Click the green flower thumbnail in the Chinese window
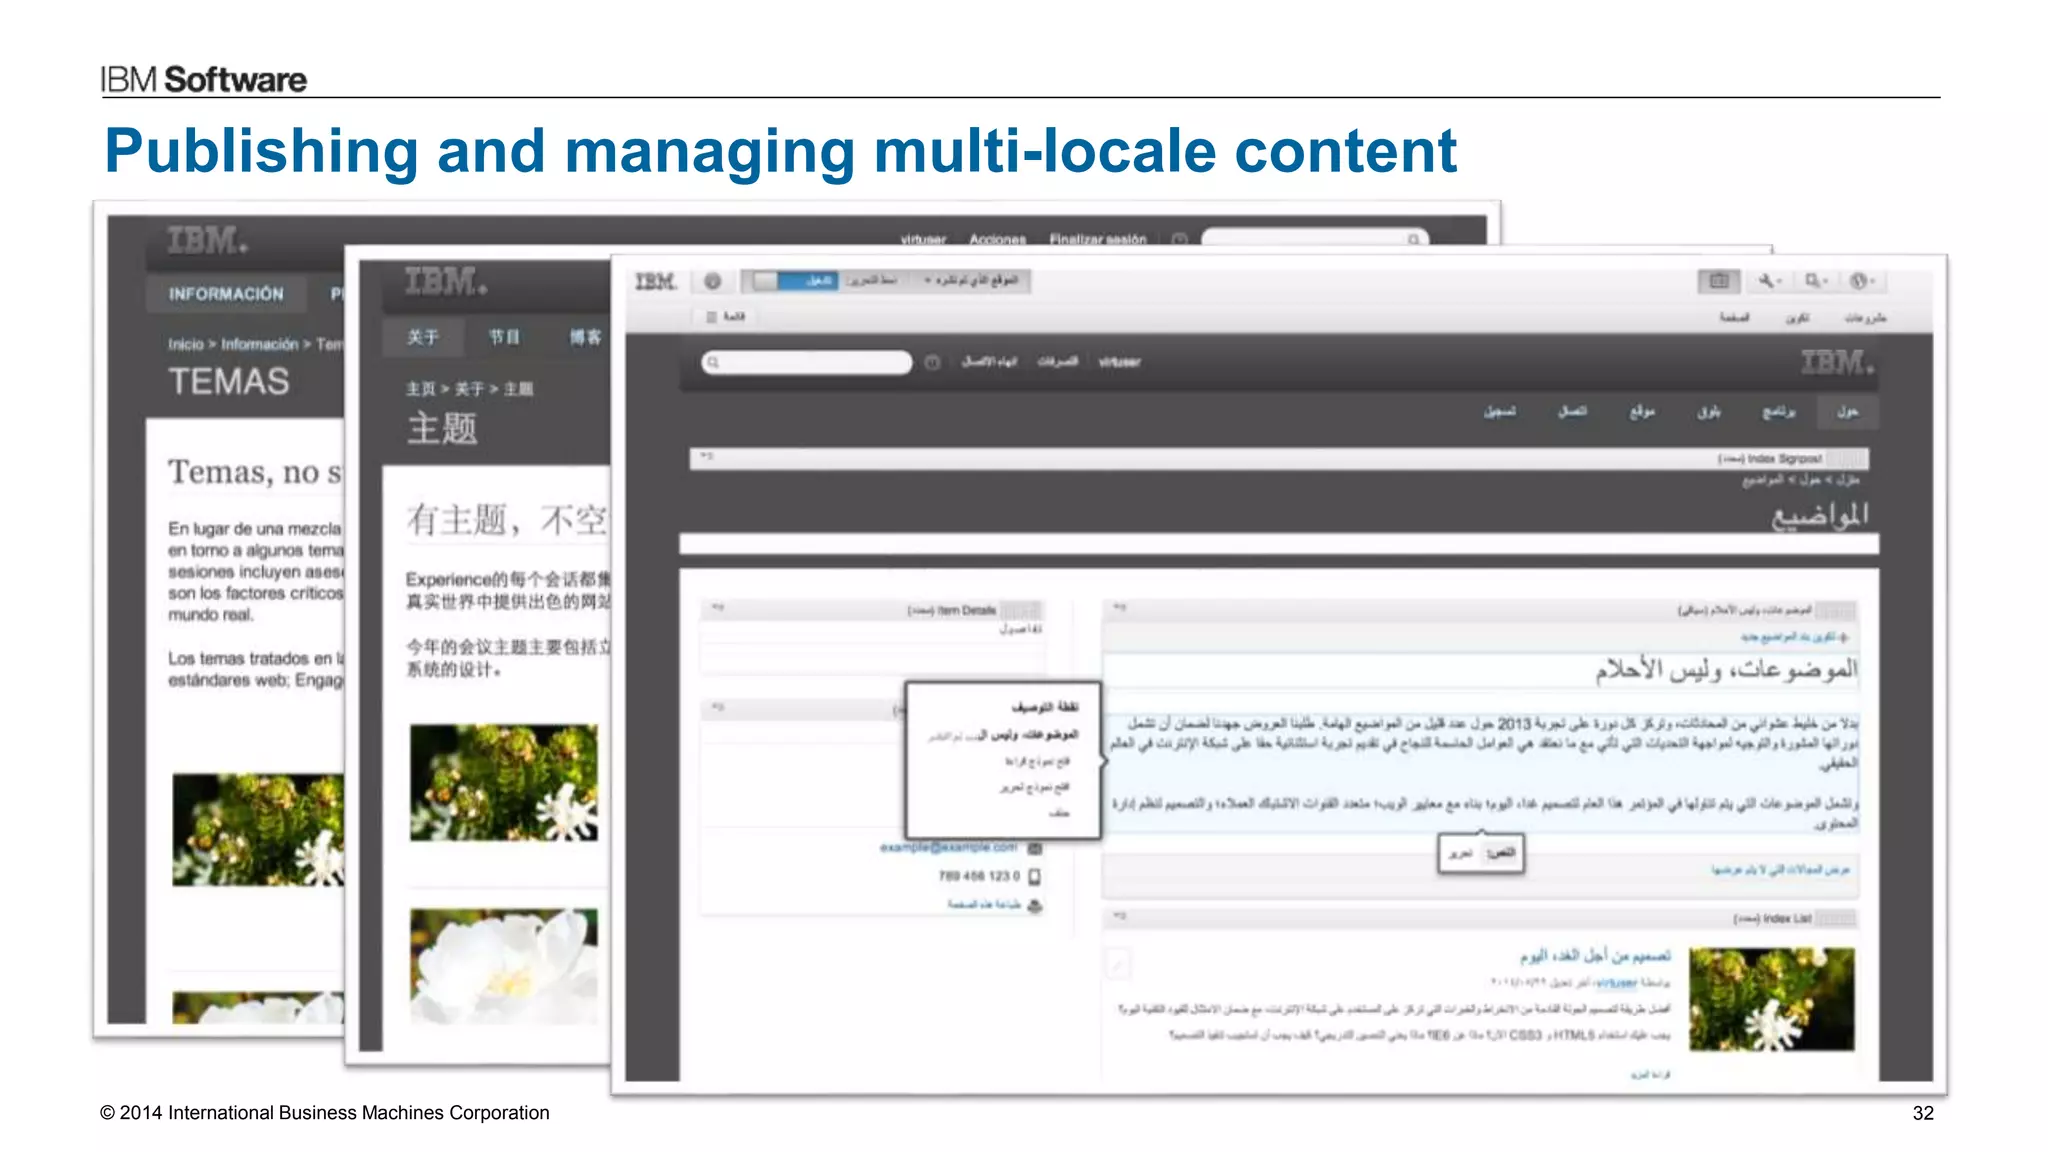This screenshot has height=1152, width=2048. [504, 783]
